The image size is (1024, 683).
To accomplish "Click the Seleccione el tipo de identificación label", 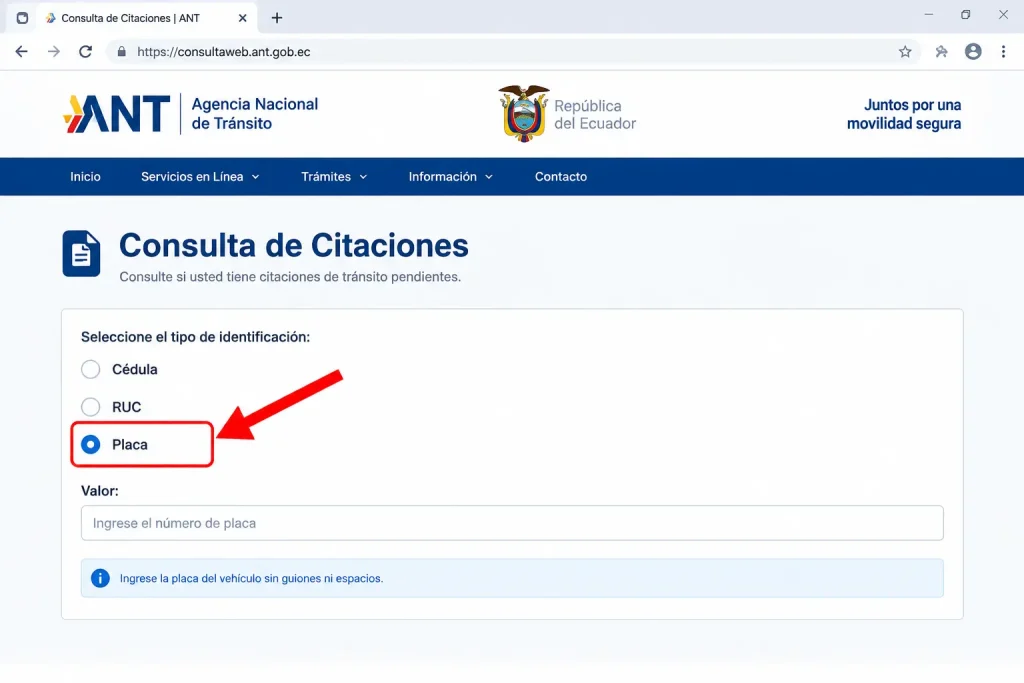I will 195,337.
